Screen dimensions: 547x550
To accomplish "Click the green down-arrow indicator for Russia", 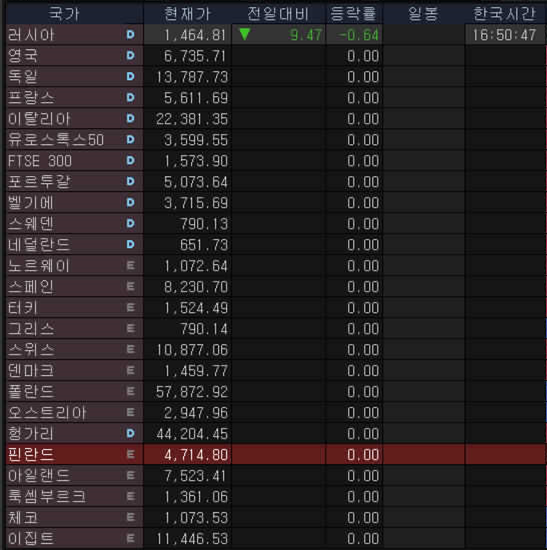I will (245, 34).
